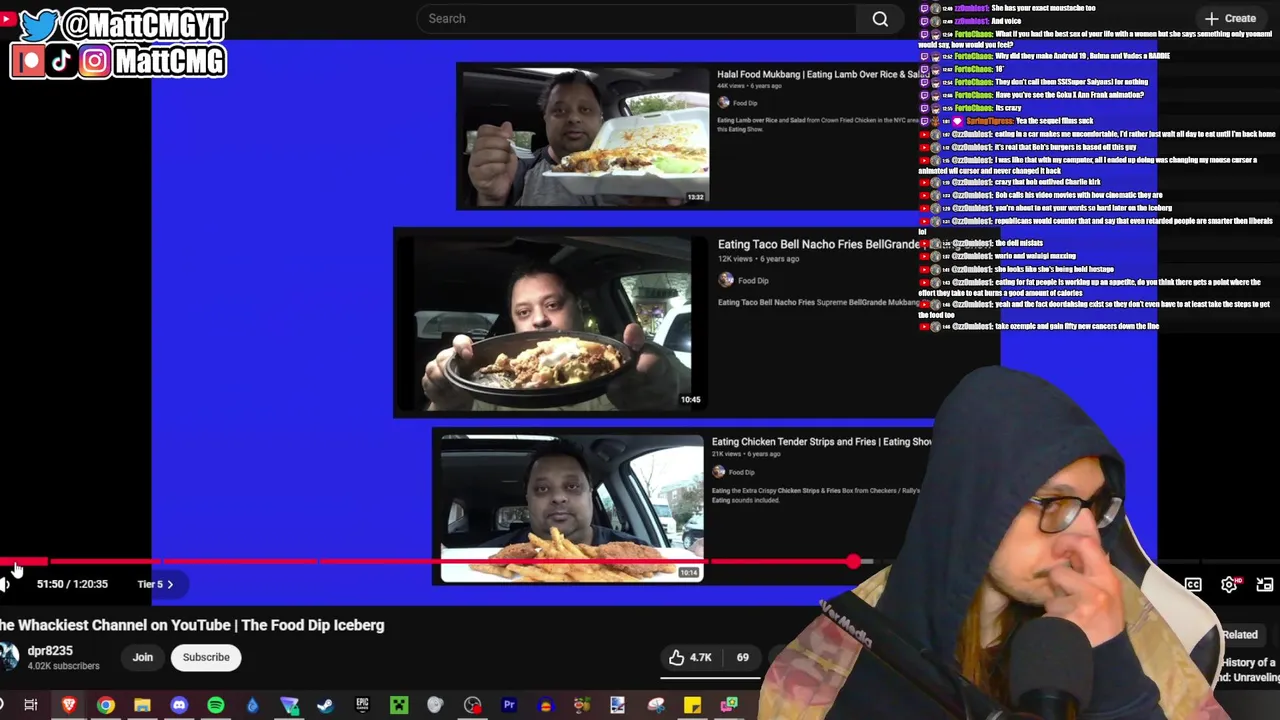Click Eating Chicken Tender Strips title text
This screenshot has height=720, width=1280.
point(820,441)
